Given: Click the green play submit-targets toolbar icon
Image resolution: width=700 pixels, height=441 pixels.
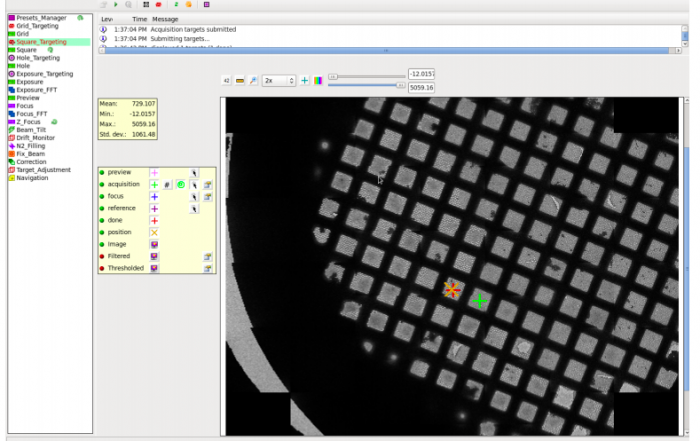Looking at the screenshot, I should coord(116,4).
